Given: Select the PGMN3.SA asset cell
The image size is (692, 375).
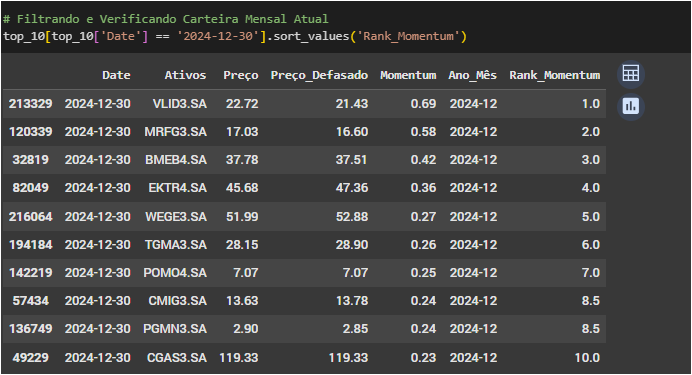Looking at the screenshot, I should click(x=175, y=329).
